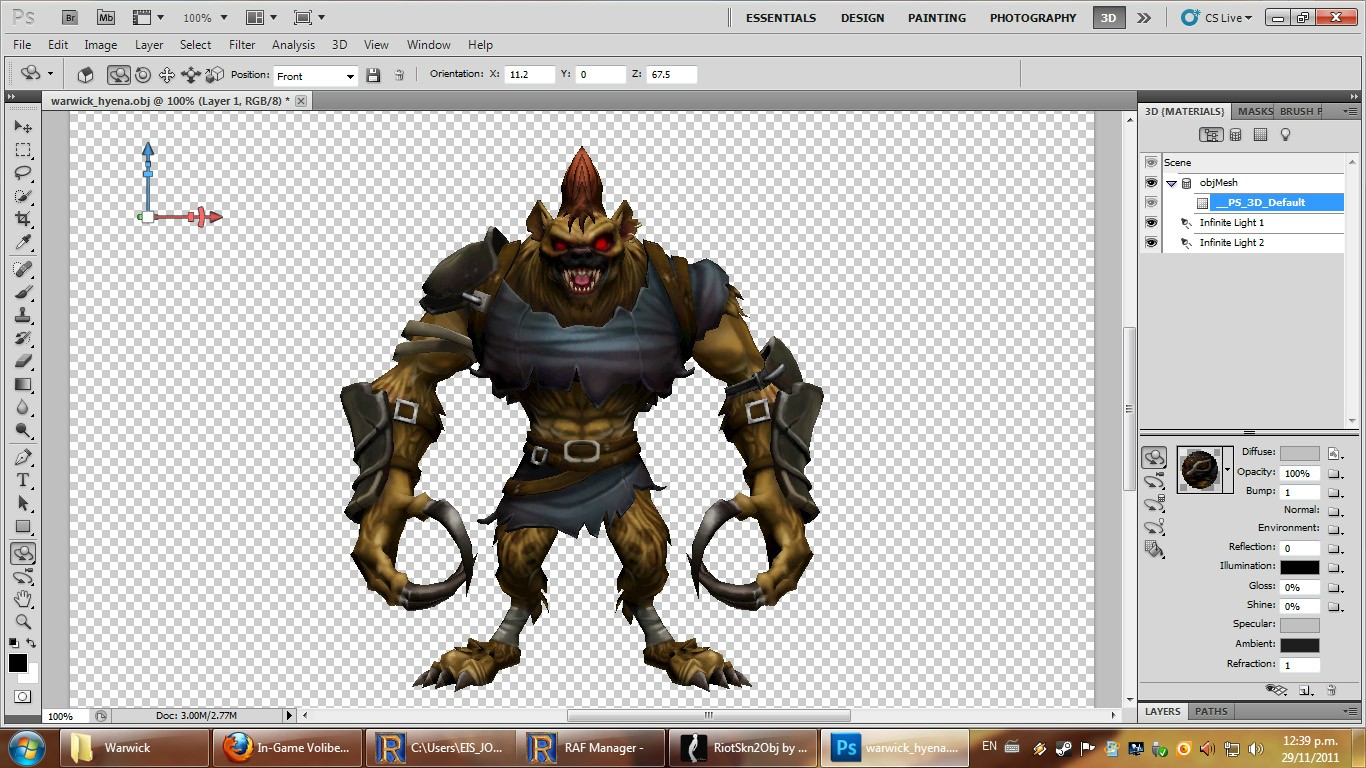Save the current 3D view position

[x=373, y=75]
